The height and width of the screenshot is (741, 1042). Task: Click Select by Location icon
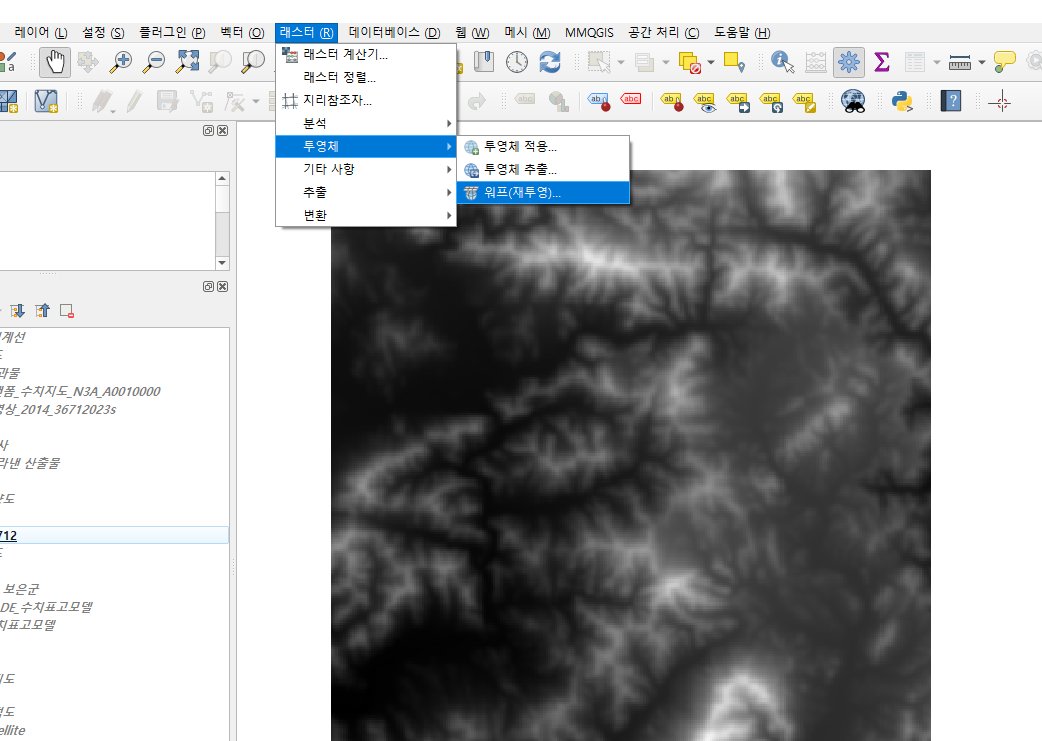(x=734, y=62)
